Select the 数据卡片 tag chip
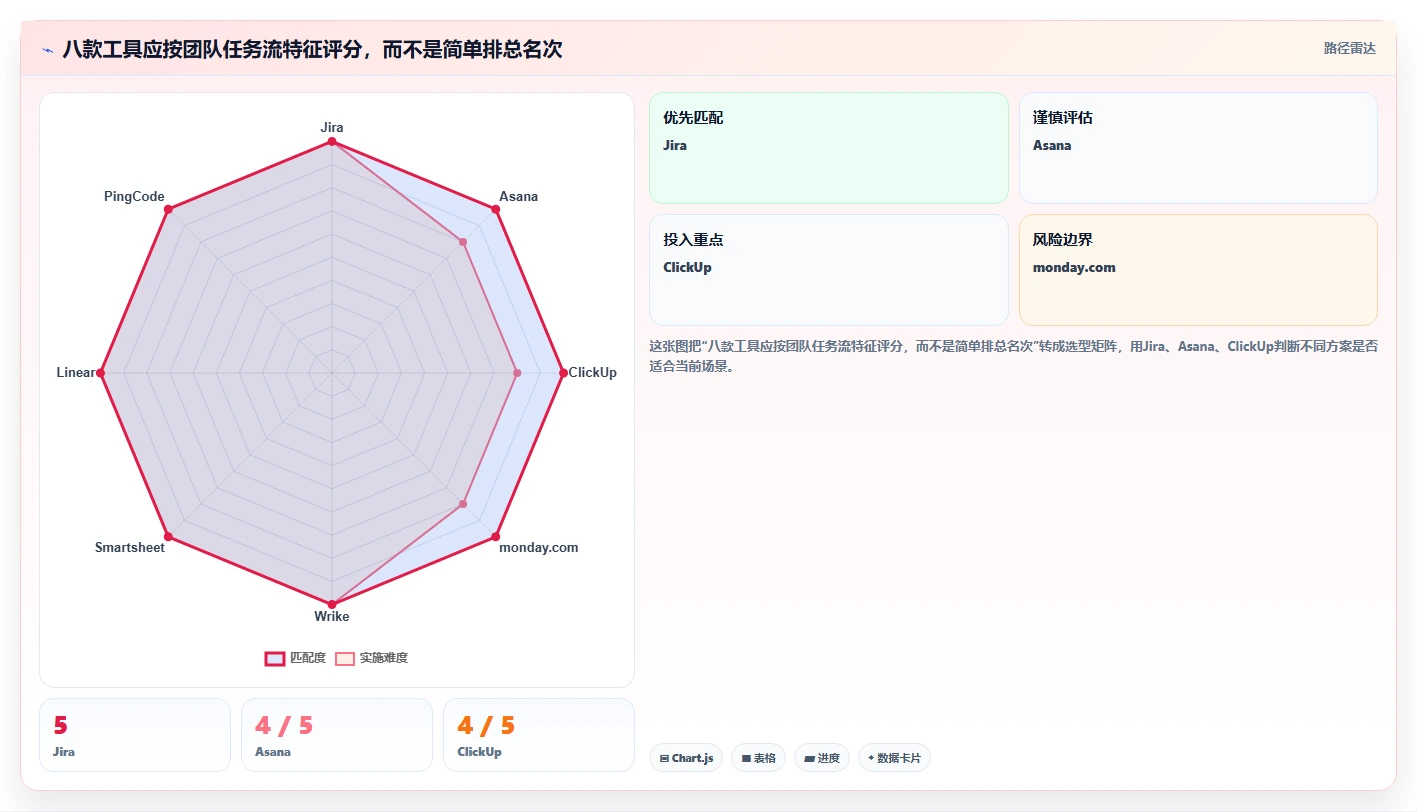 [x=894, y=758]
